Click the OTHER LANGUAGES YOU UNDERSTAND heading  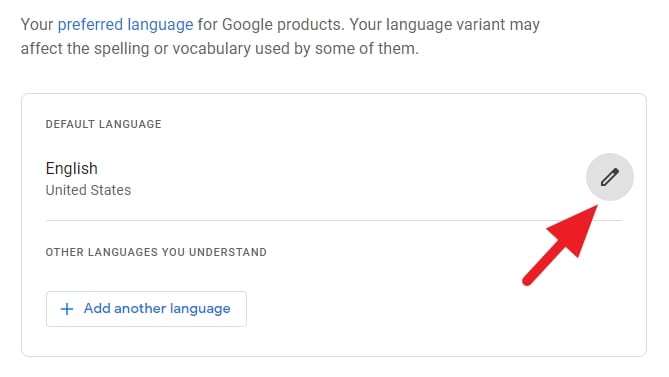156,252
